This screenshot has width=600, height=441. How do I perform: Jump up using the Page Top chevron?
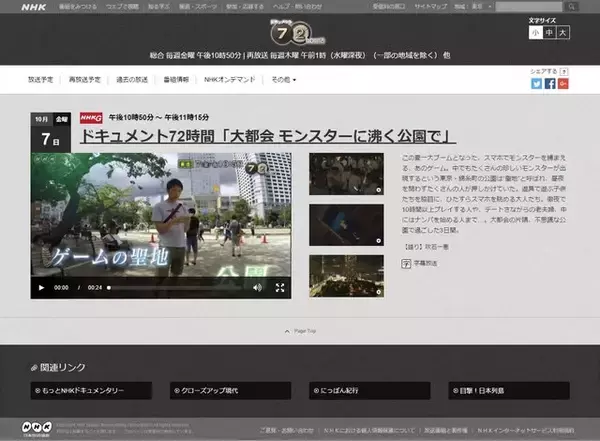(300, 329)
